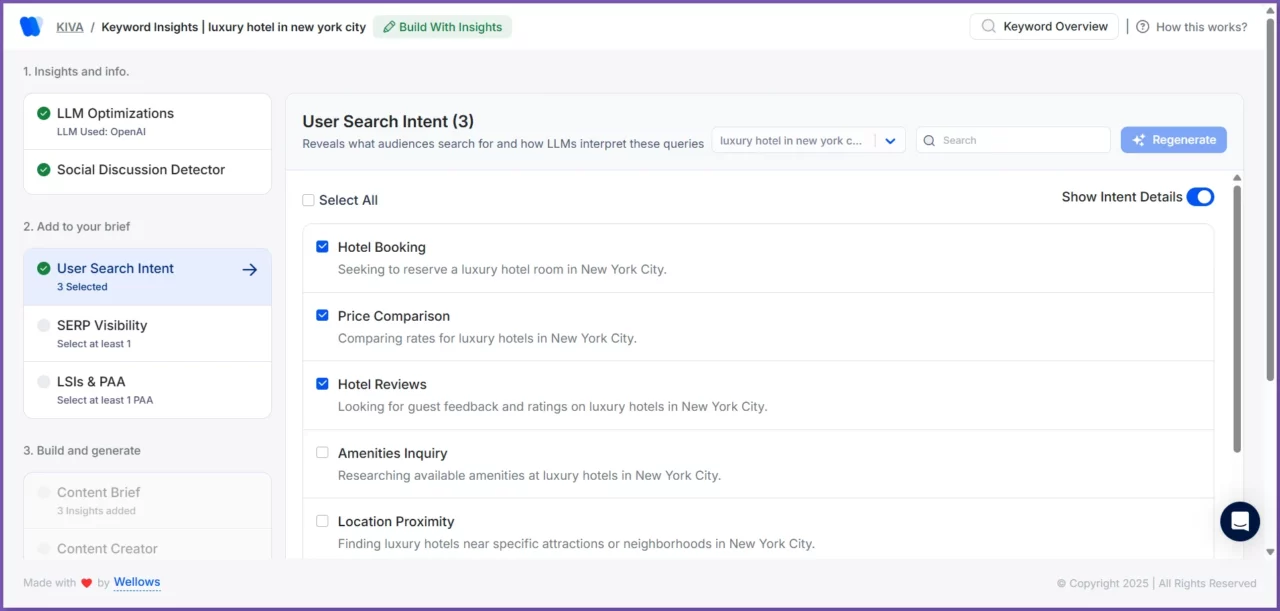Click the green check beside Social Discussion Detector

44,170
